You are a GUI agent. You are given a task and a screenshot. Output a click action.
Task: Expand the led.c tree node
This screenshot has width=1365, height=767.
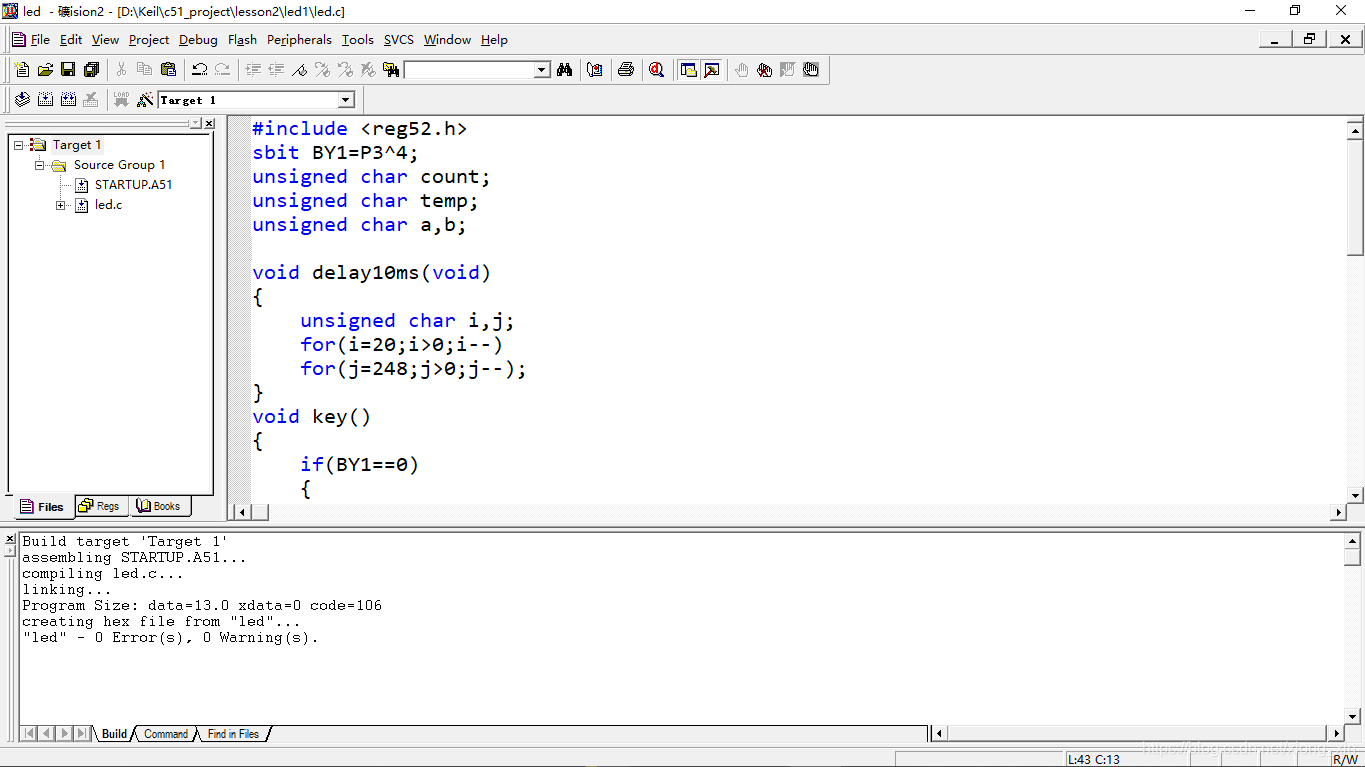click(61, 205)
